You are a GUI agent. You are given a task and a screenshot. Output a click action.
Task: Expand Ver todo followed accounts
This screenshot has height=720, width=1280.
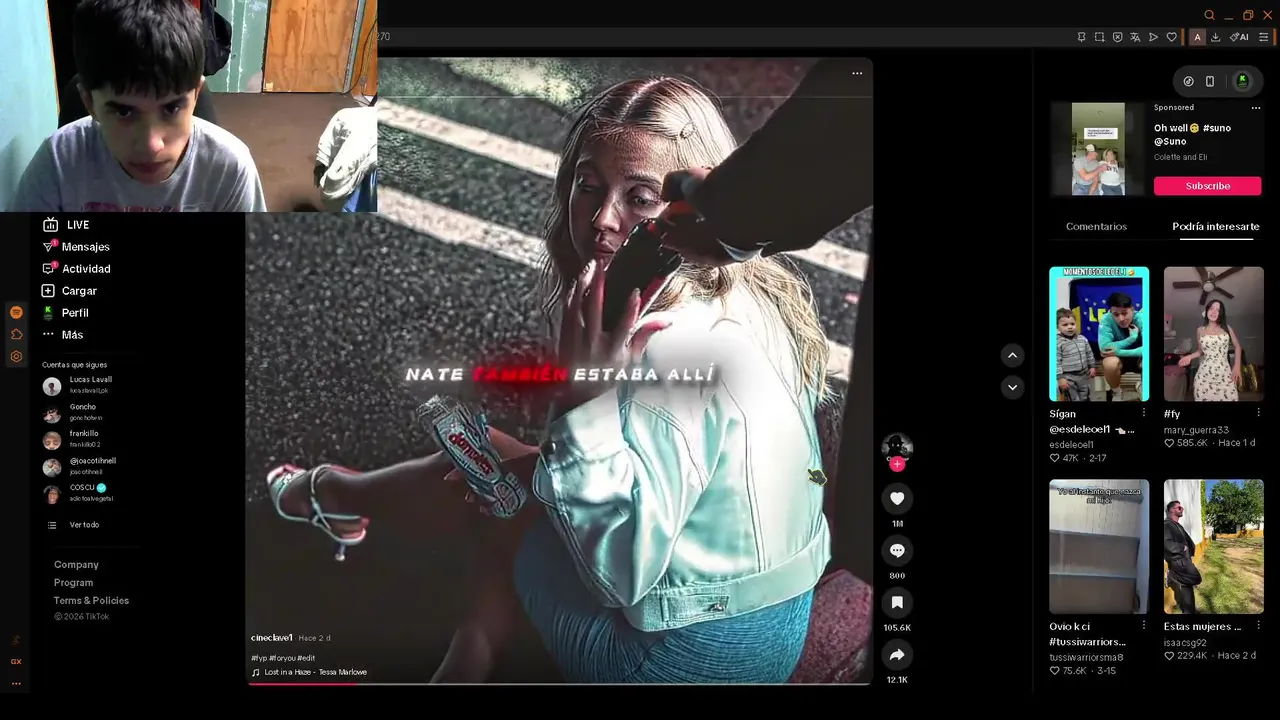tap(74, 525)
